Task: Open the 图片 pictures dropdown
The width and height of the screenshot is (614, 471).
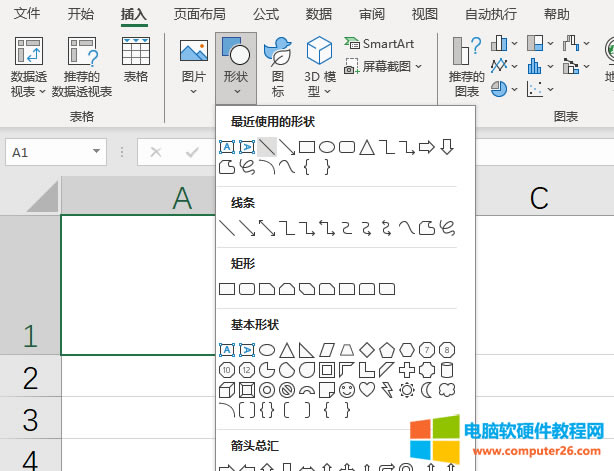Action: [x=193, y=68]
